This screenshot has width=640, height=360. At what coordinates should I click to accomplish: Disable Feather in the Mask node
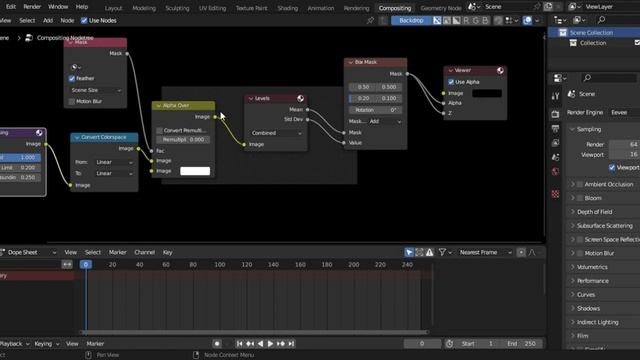pyautogui.click(x=72, y=78)
